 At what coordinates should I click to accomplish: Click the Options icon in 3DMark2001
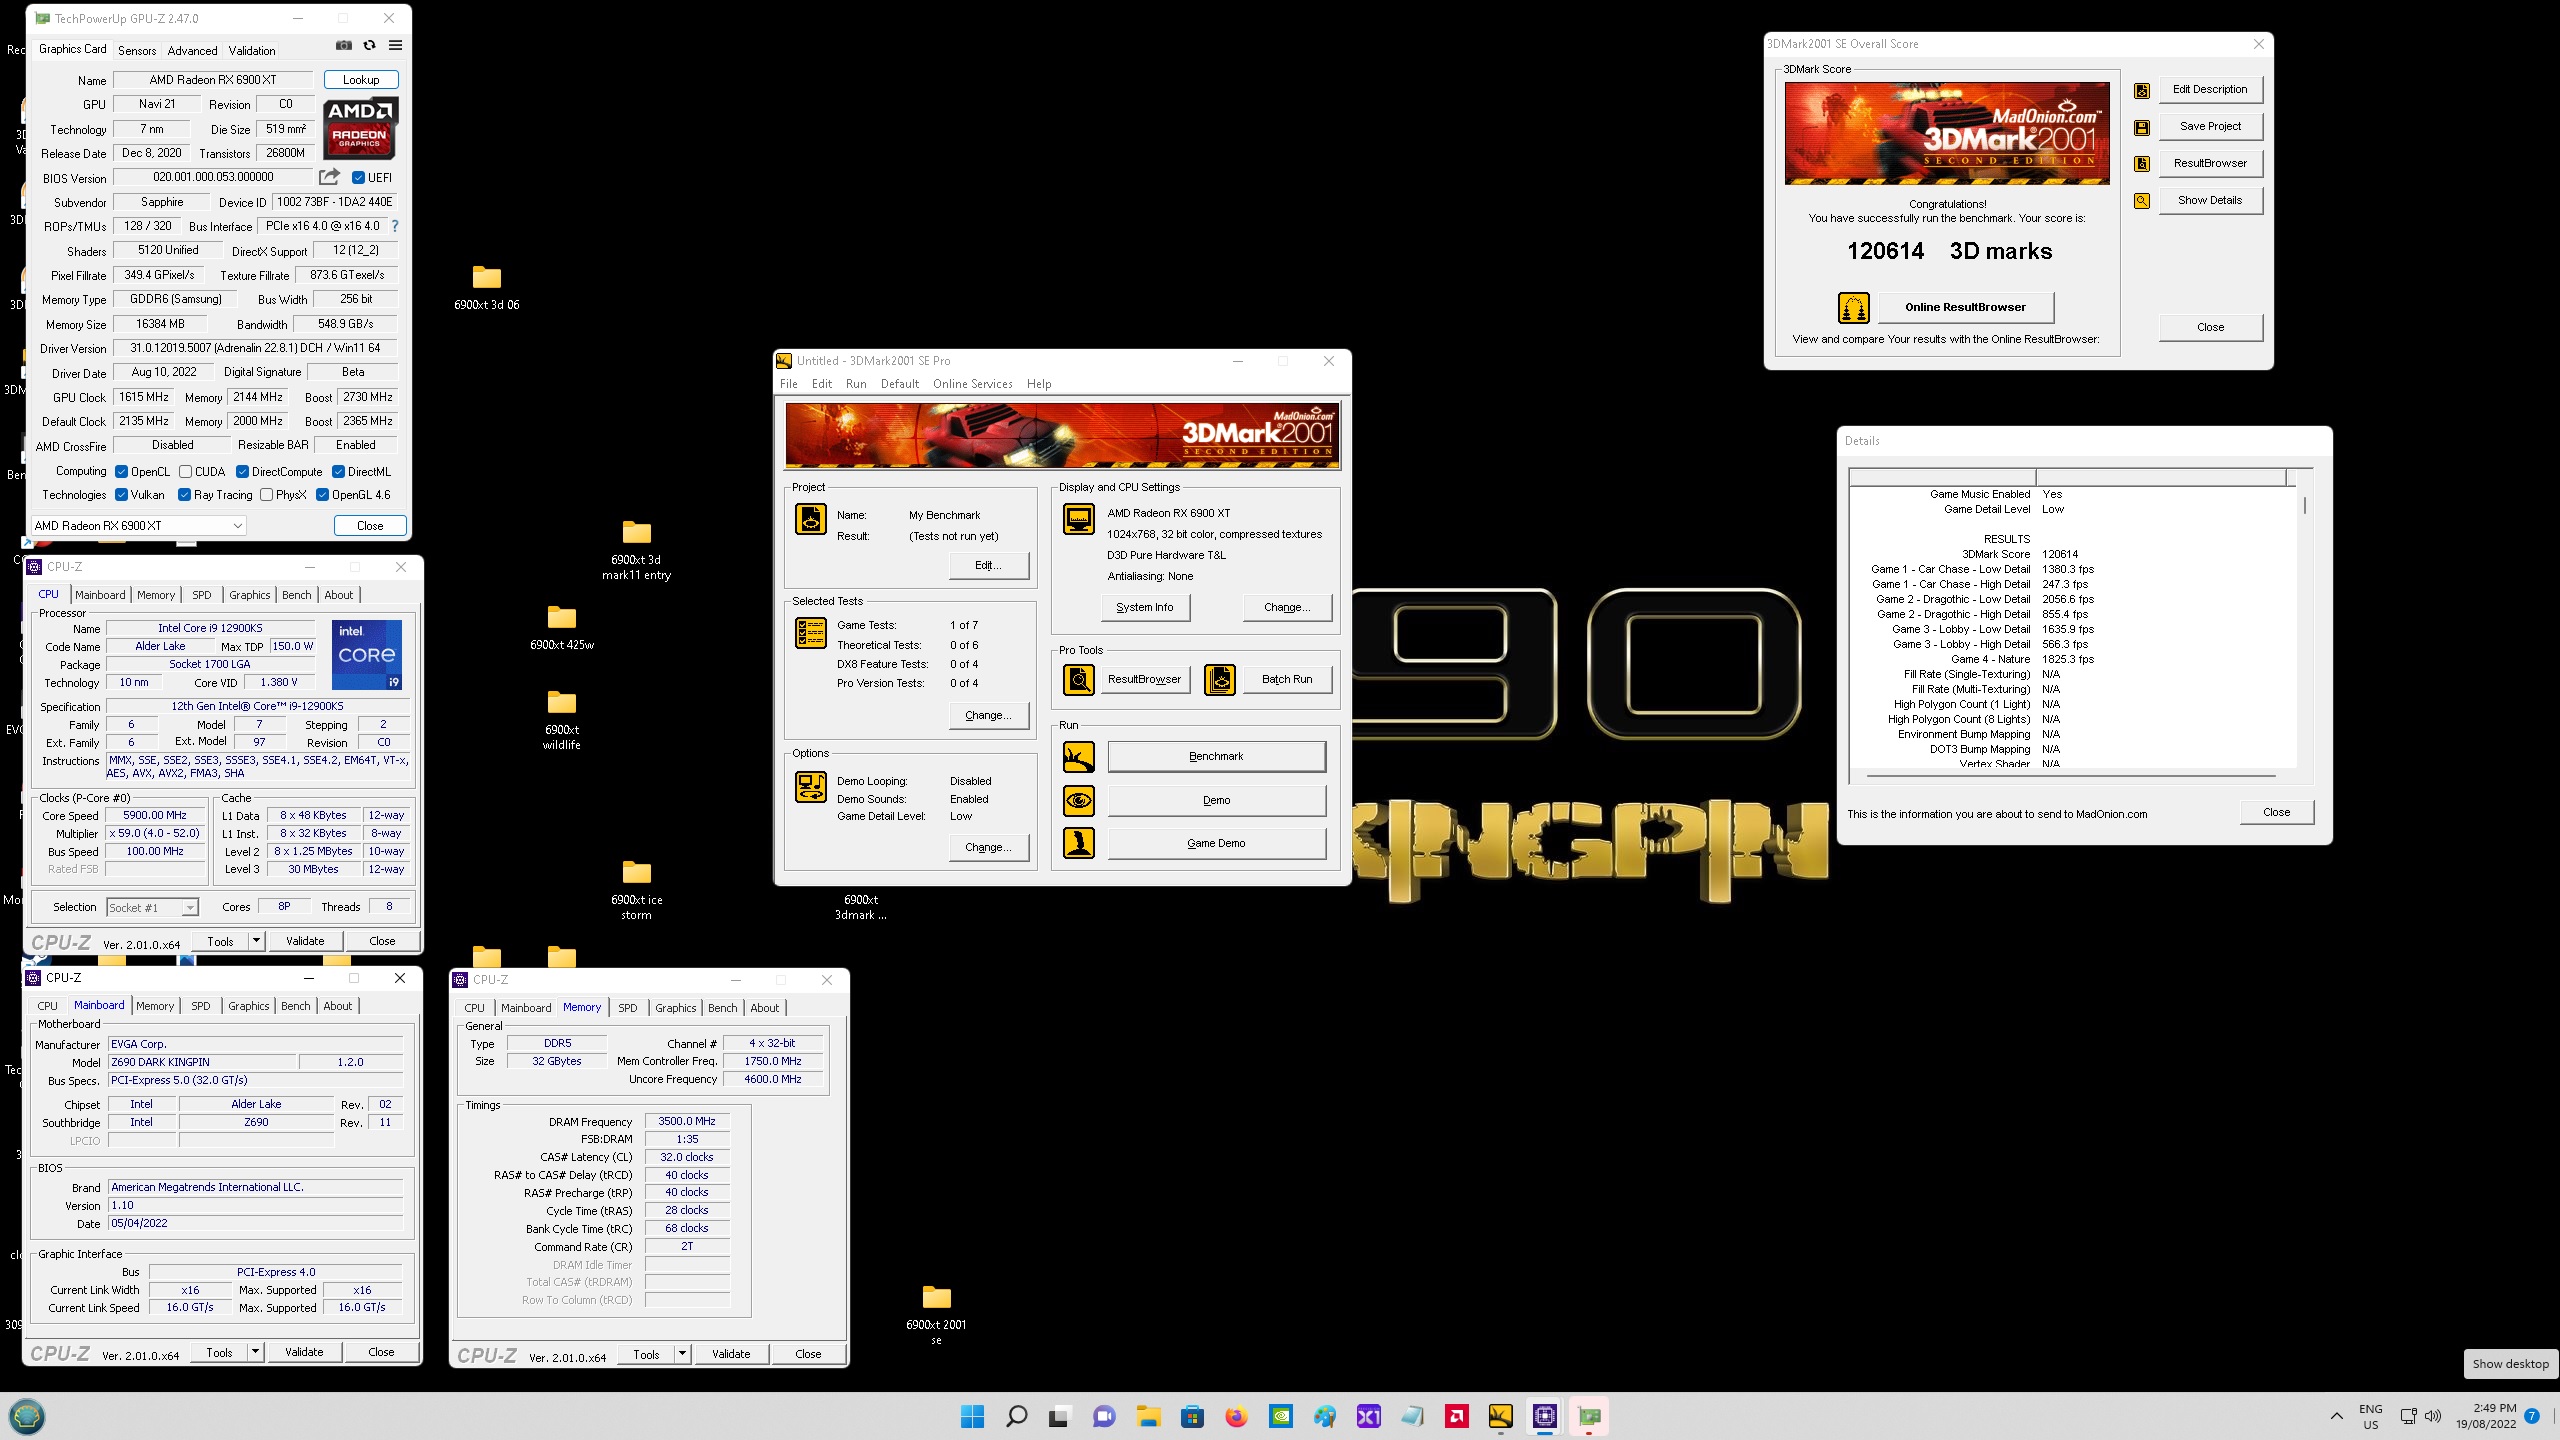810,787
